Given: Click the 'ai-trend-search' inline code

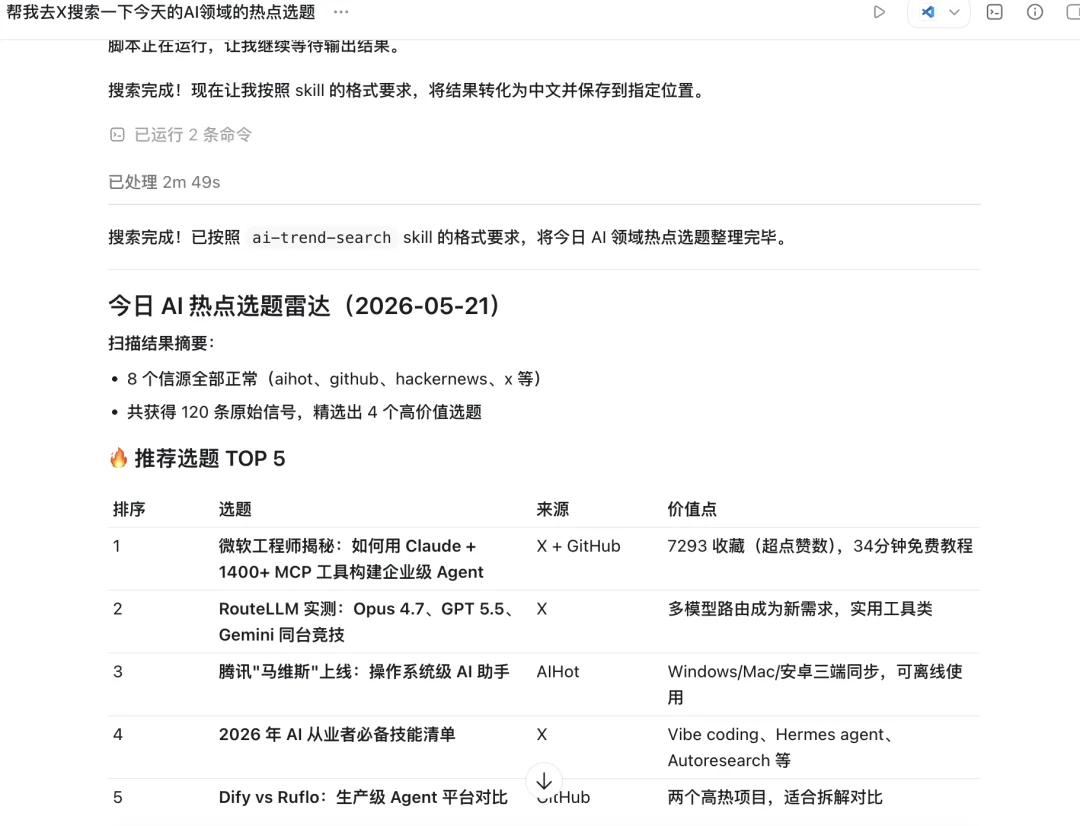Looking at the screenshot, I should tap(321, 238).
